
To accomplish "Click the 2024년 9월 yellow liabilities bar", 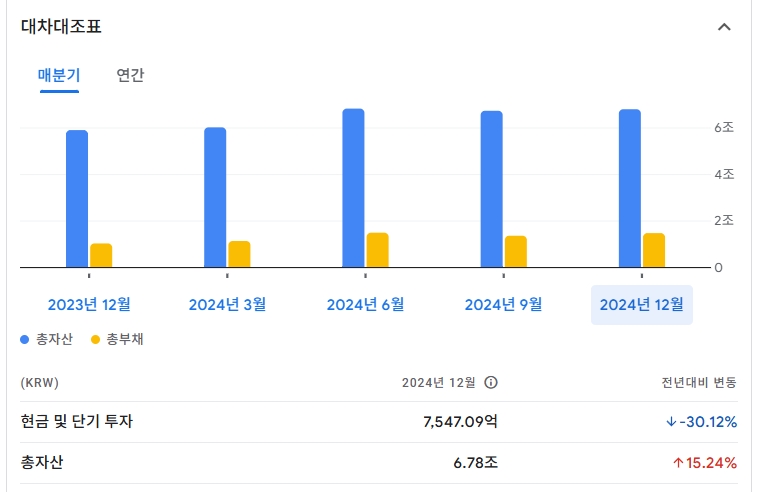I will [516, 252].
